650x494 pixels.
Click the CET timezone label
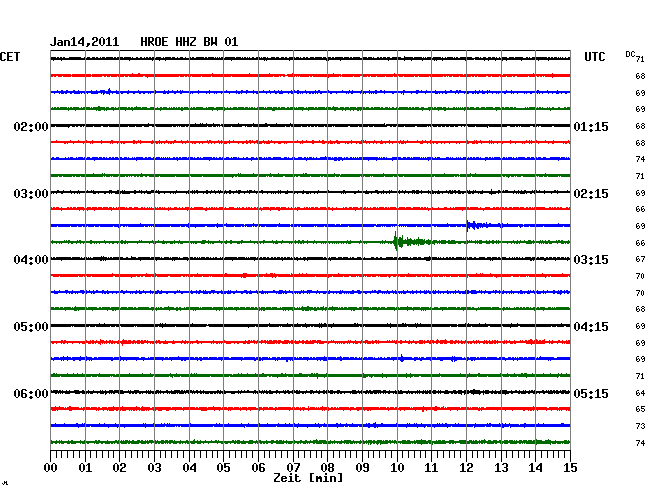tap(10, 57)
